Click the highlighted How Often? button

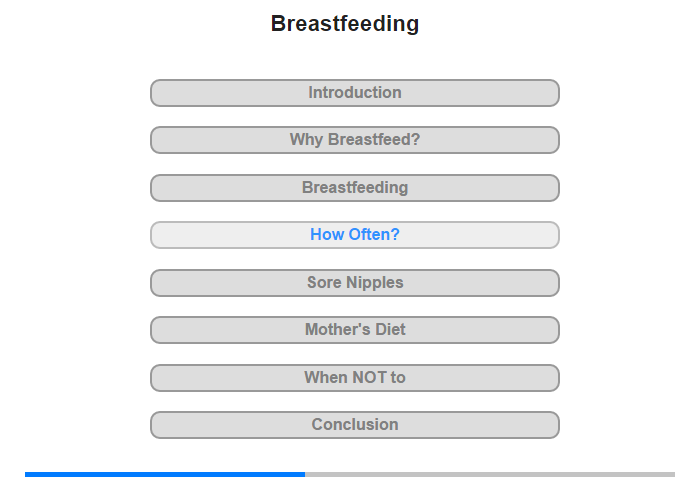click(354, 235)
